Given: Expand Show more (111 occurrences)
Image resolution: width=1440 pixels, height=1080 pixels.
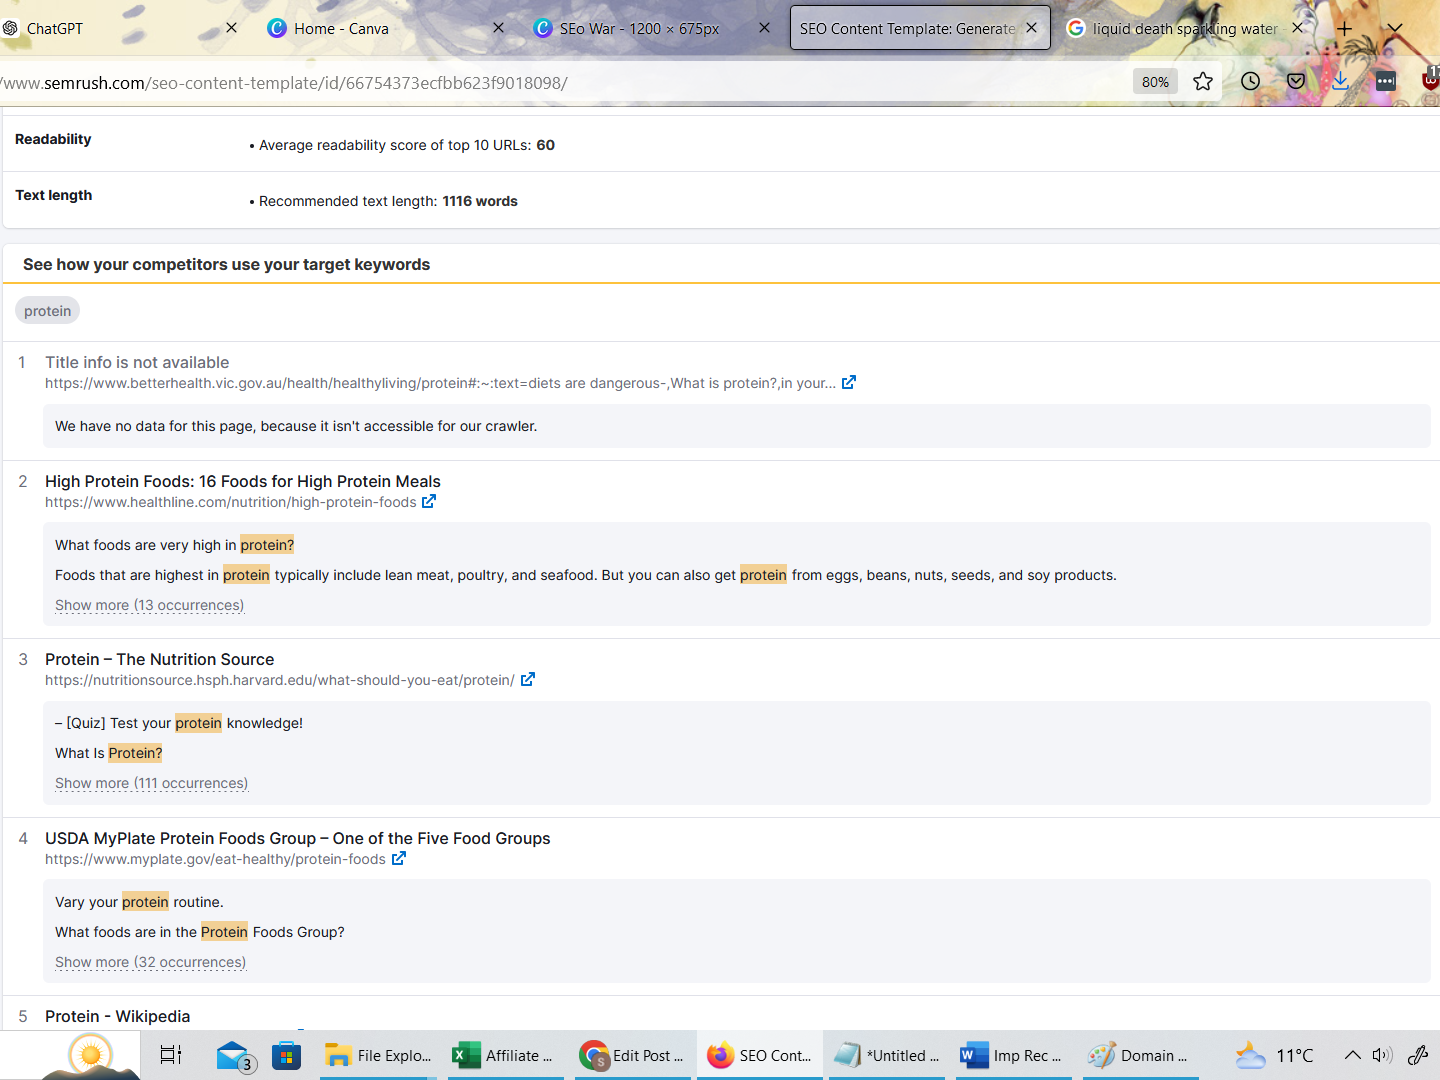Looking at the screenshot, I should tap(151, 783).
